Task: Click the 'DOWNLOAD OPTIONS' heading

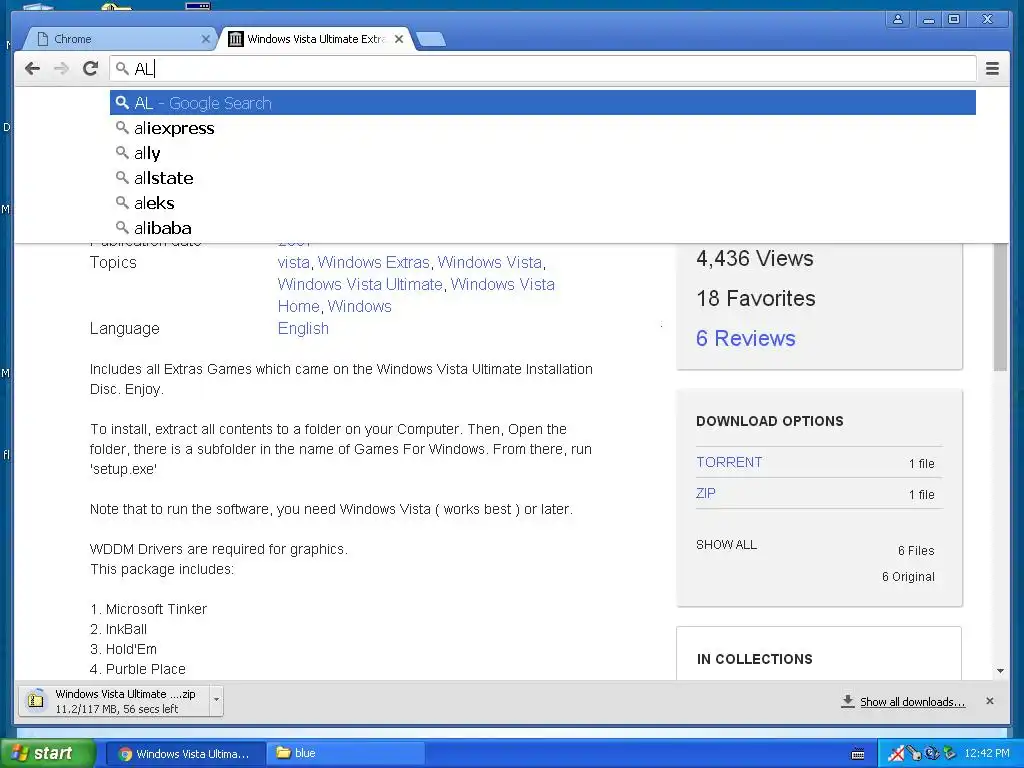Action: click(x=769, y=421)
